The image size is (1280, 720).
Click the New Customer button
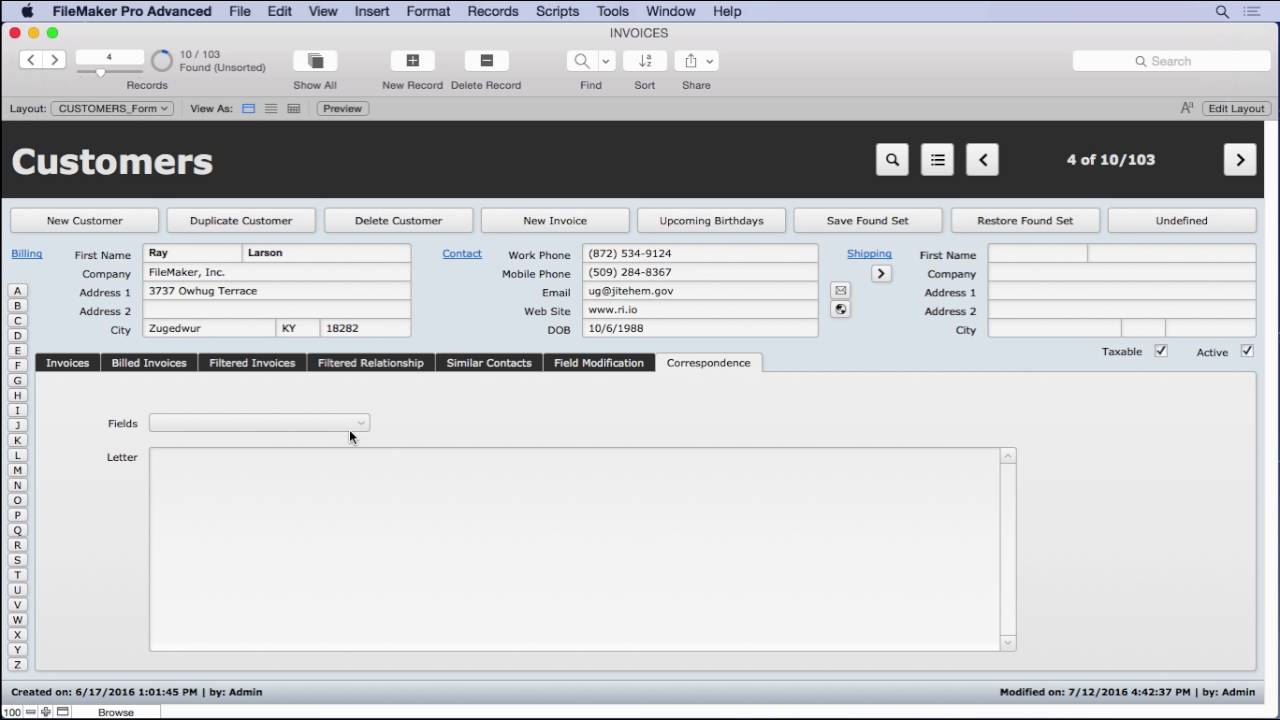point(85,220)
